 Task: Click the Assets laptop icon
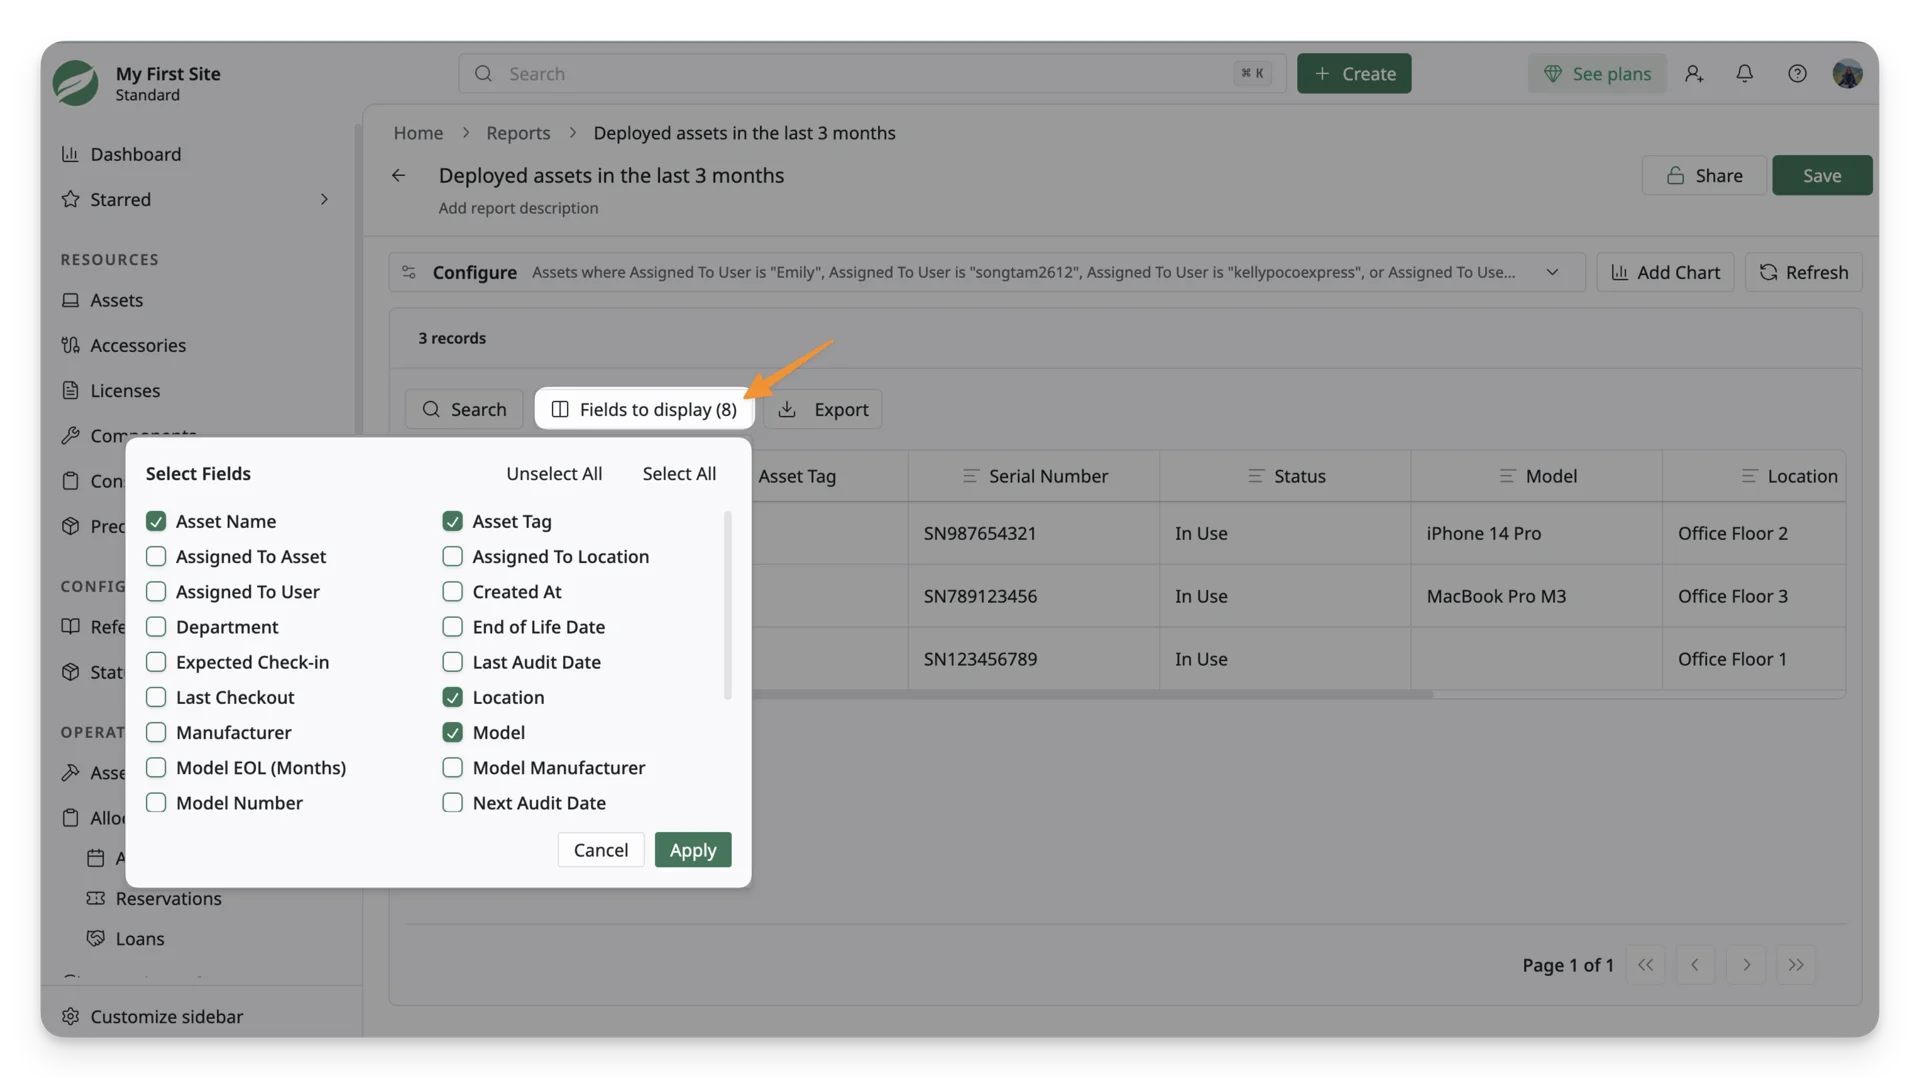point(70,300)
